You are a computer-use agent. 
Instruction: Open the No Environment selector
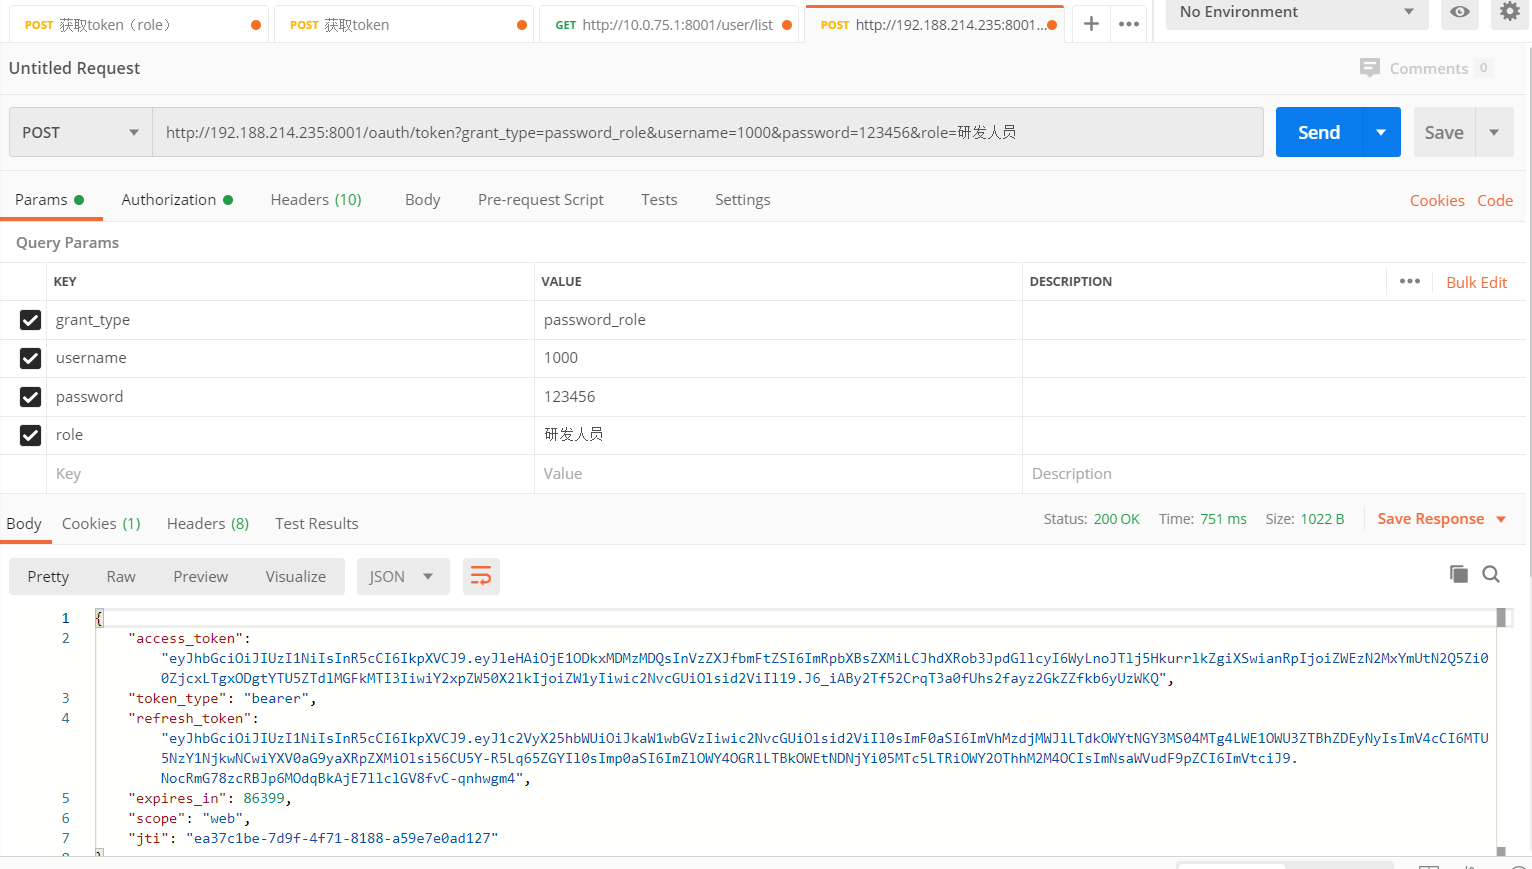1297,12
